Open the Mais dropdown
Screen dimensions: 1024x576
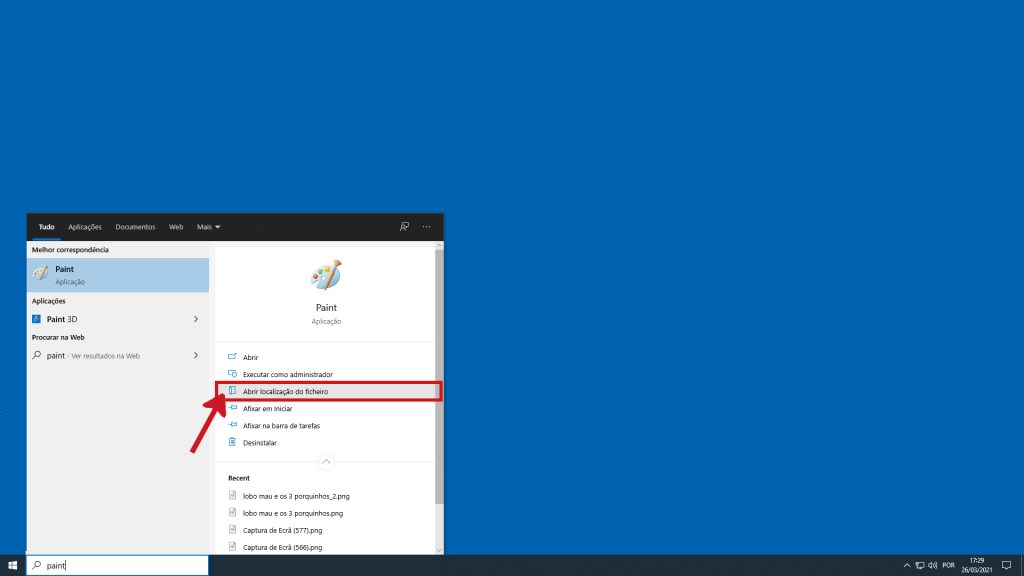[208, 227]
